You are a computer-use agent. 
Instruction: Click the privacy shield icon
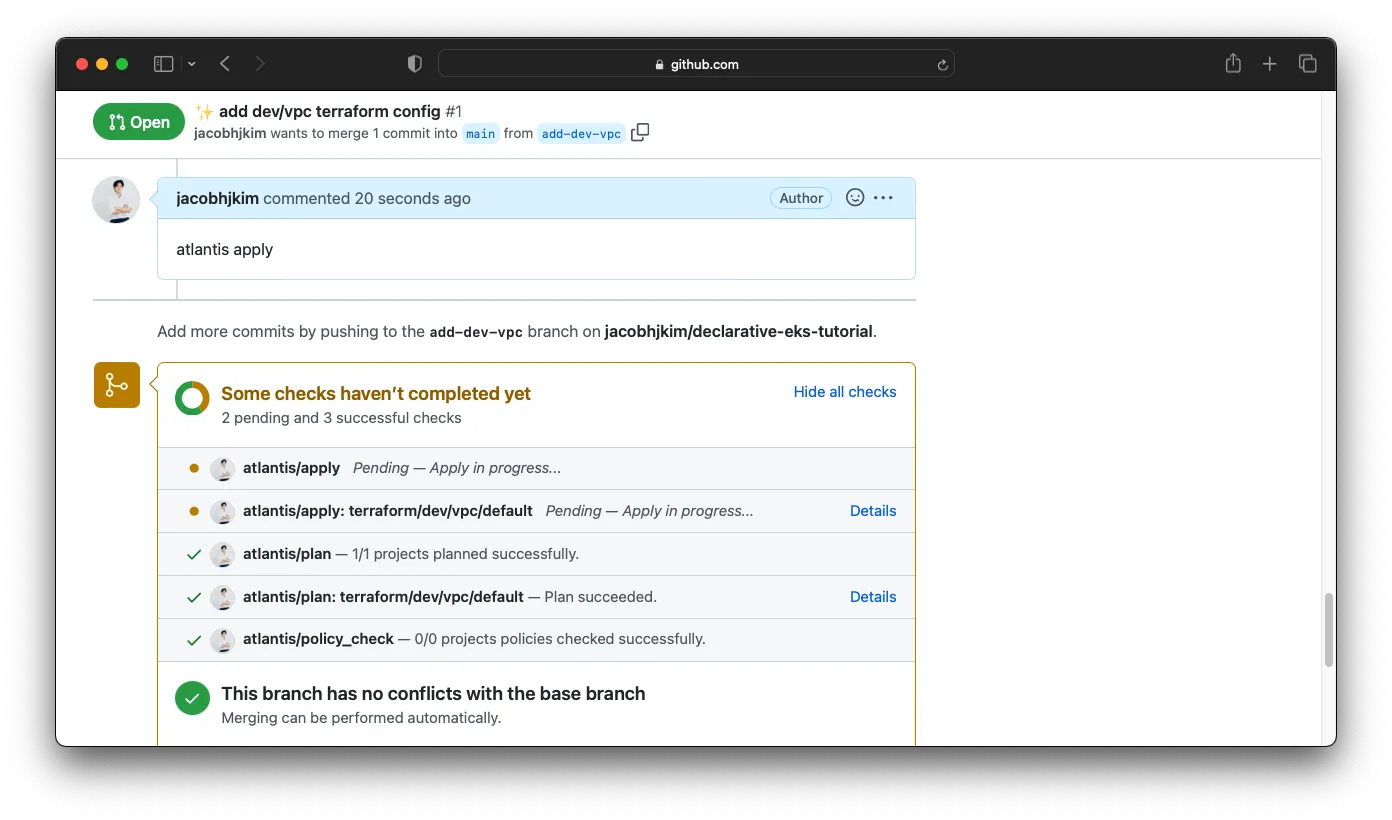pyautogui.click(x=415, y=64)
